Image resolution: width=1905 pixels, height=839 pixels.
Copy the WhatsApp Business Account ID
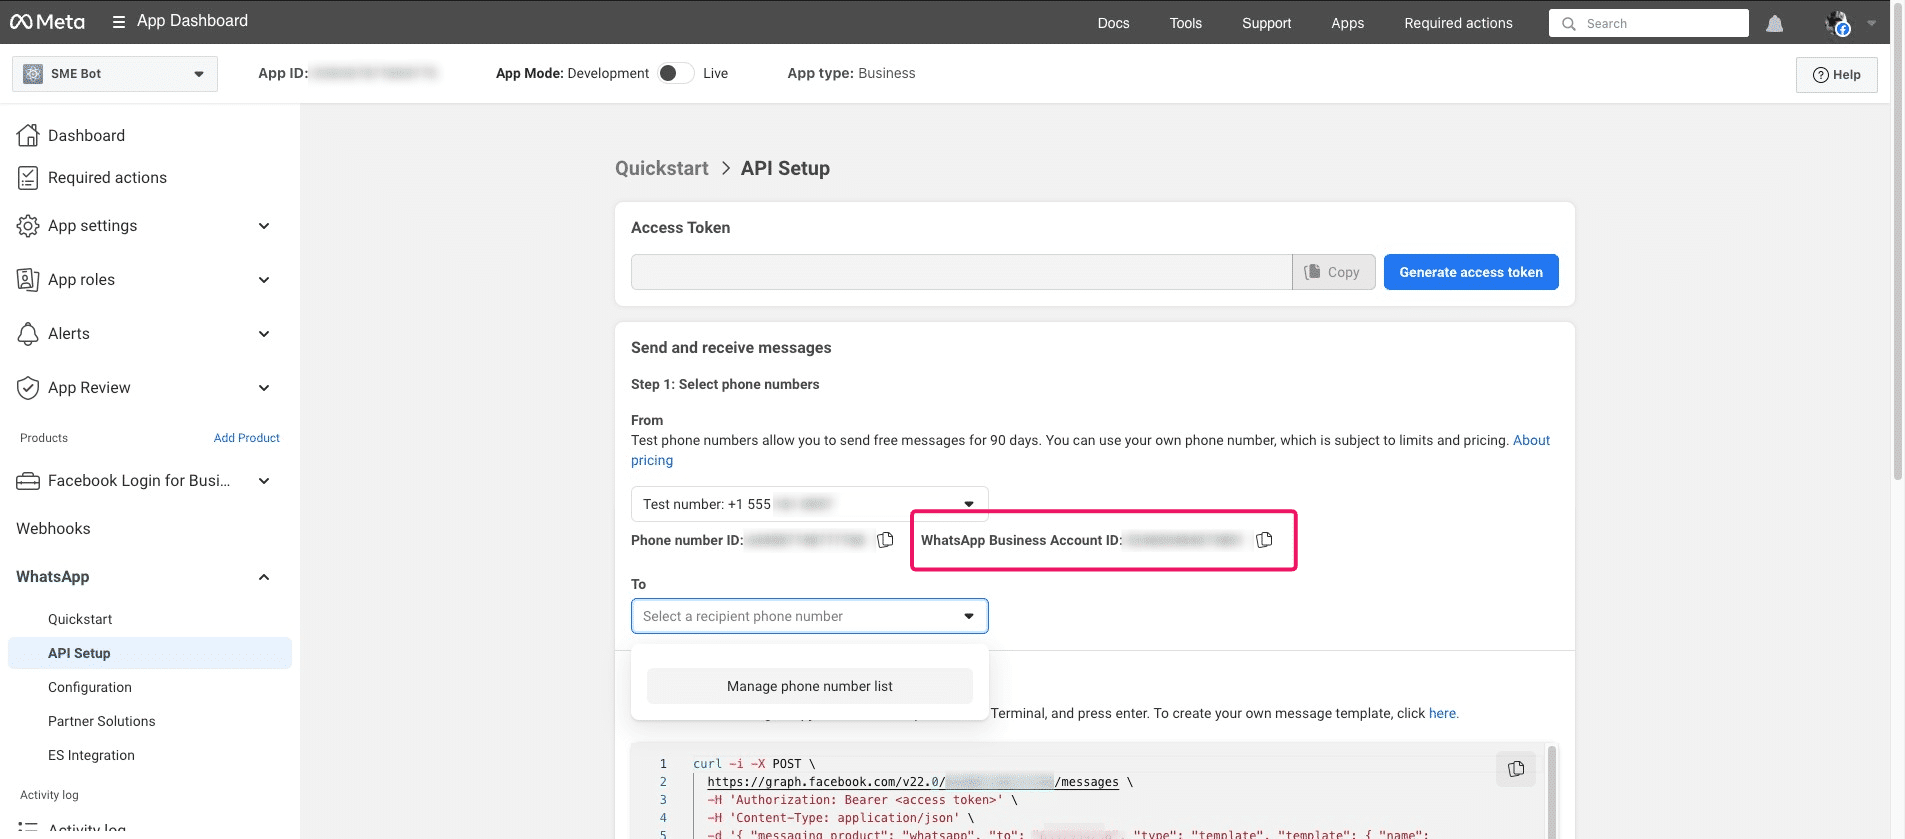coord(1264,540)
